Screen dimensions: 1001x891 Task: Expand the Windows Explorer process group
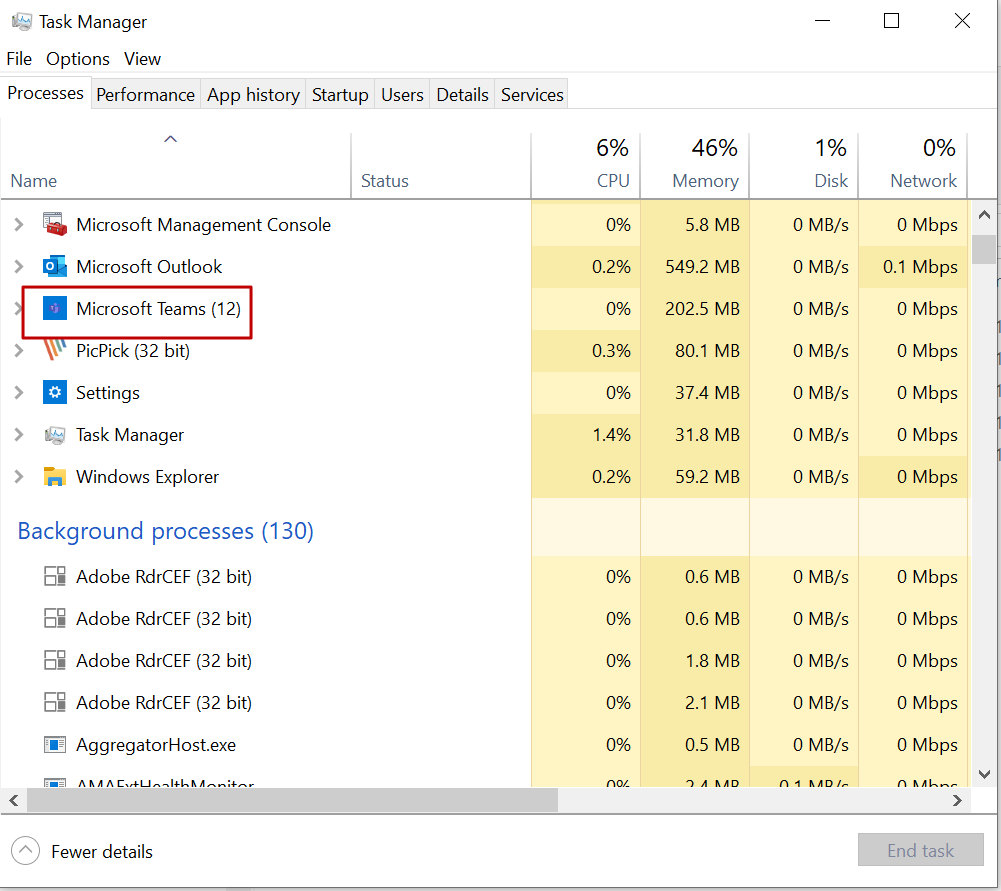(19, 477)
